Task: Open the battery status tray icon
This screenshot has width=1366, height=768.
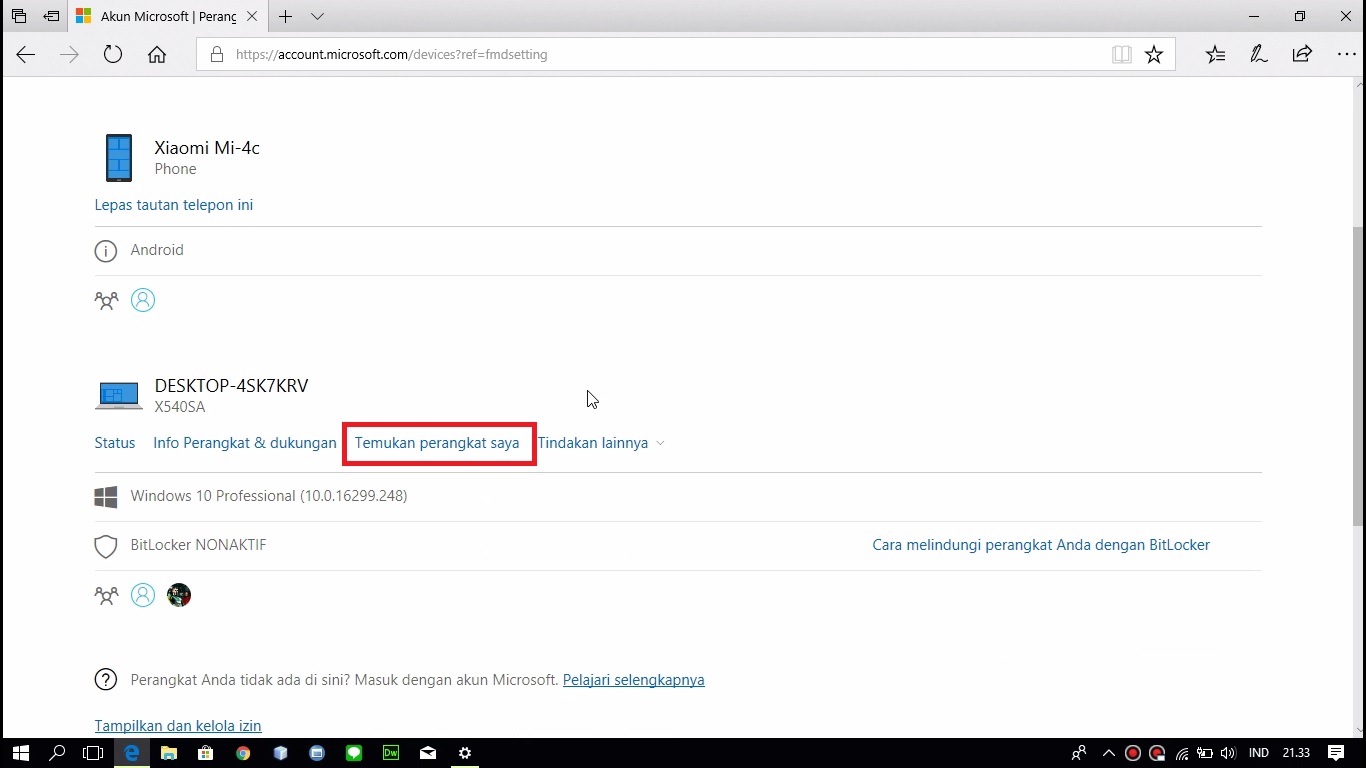Action: click(x=1205, y=753)
